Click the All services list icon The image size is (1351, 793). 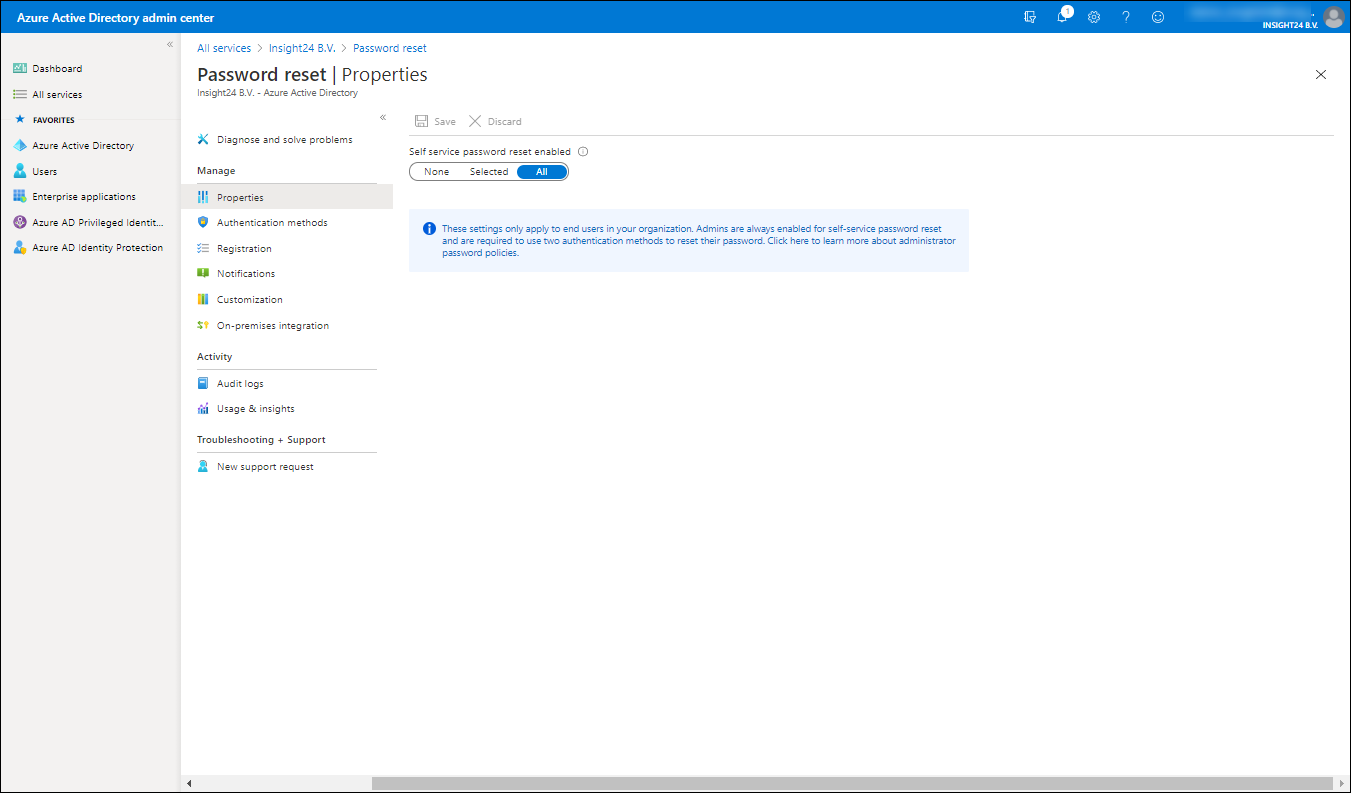(19, 94)
